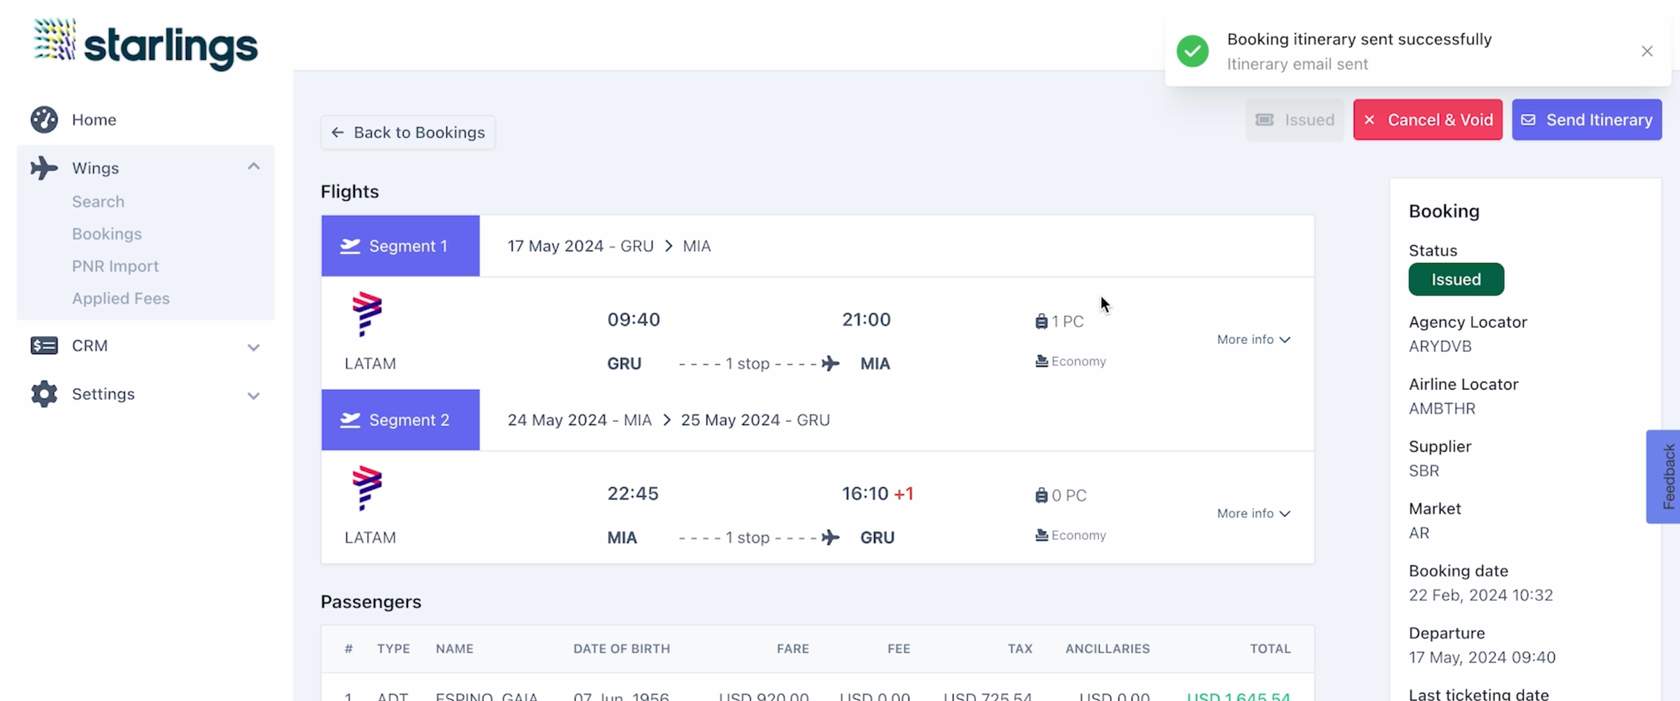Click the Wings airplane icon
This screenshot has height=701, width=1680.
pyautogui.click(x=44, y=168)
